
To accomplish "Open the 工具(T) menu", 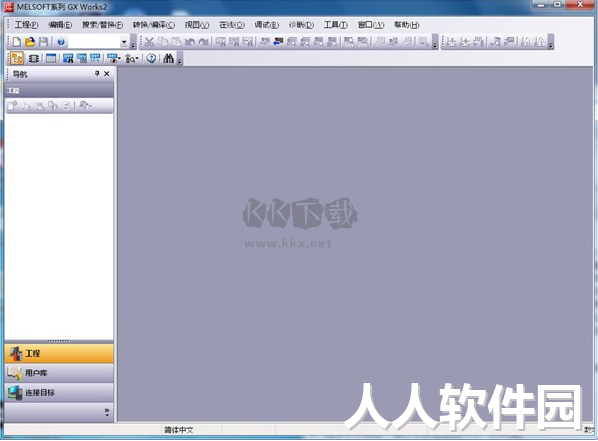I will pyautogui.click(x=336, y=25).
